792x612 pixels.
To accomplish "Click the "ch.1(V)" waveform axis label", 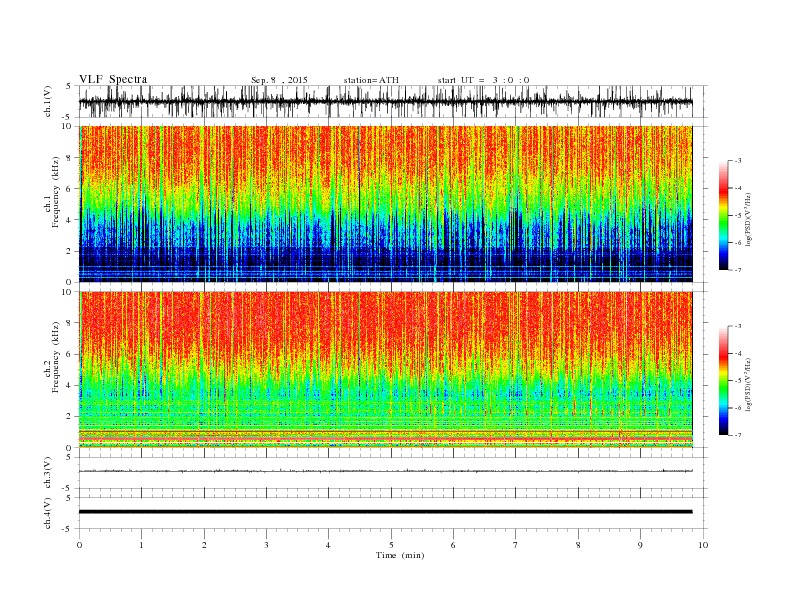I will click(48, 103).
